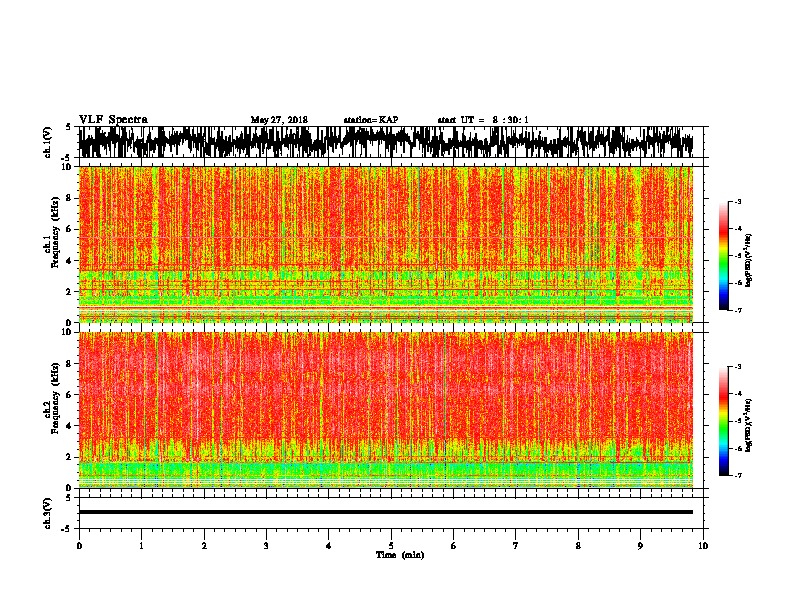The height and width of the screenshot is (612, 792).
Task: Click the ch.3(V) flat black trace line
Action: (386, 512)
